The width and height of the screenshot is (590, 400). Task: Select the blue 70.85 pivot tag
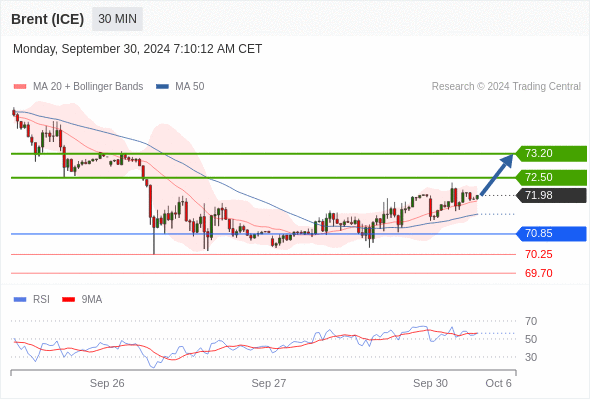coord(551,234)
